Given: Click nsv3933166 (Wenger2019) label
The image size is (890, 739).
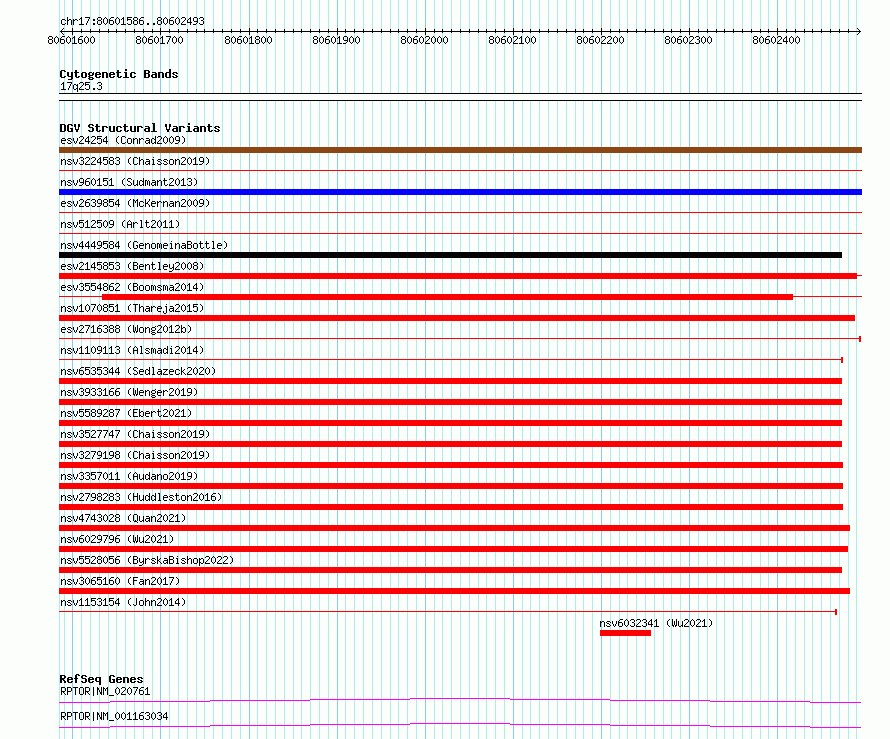Looking at the screenshot, I should [129, 392].
